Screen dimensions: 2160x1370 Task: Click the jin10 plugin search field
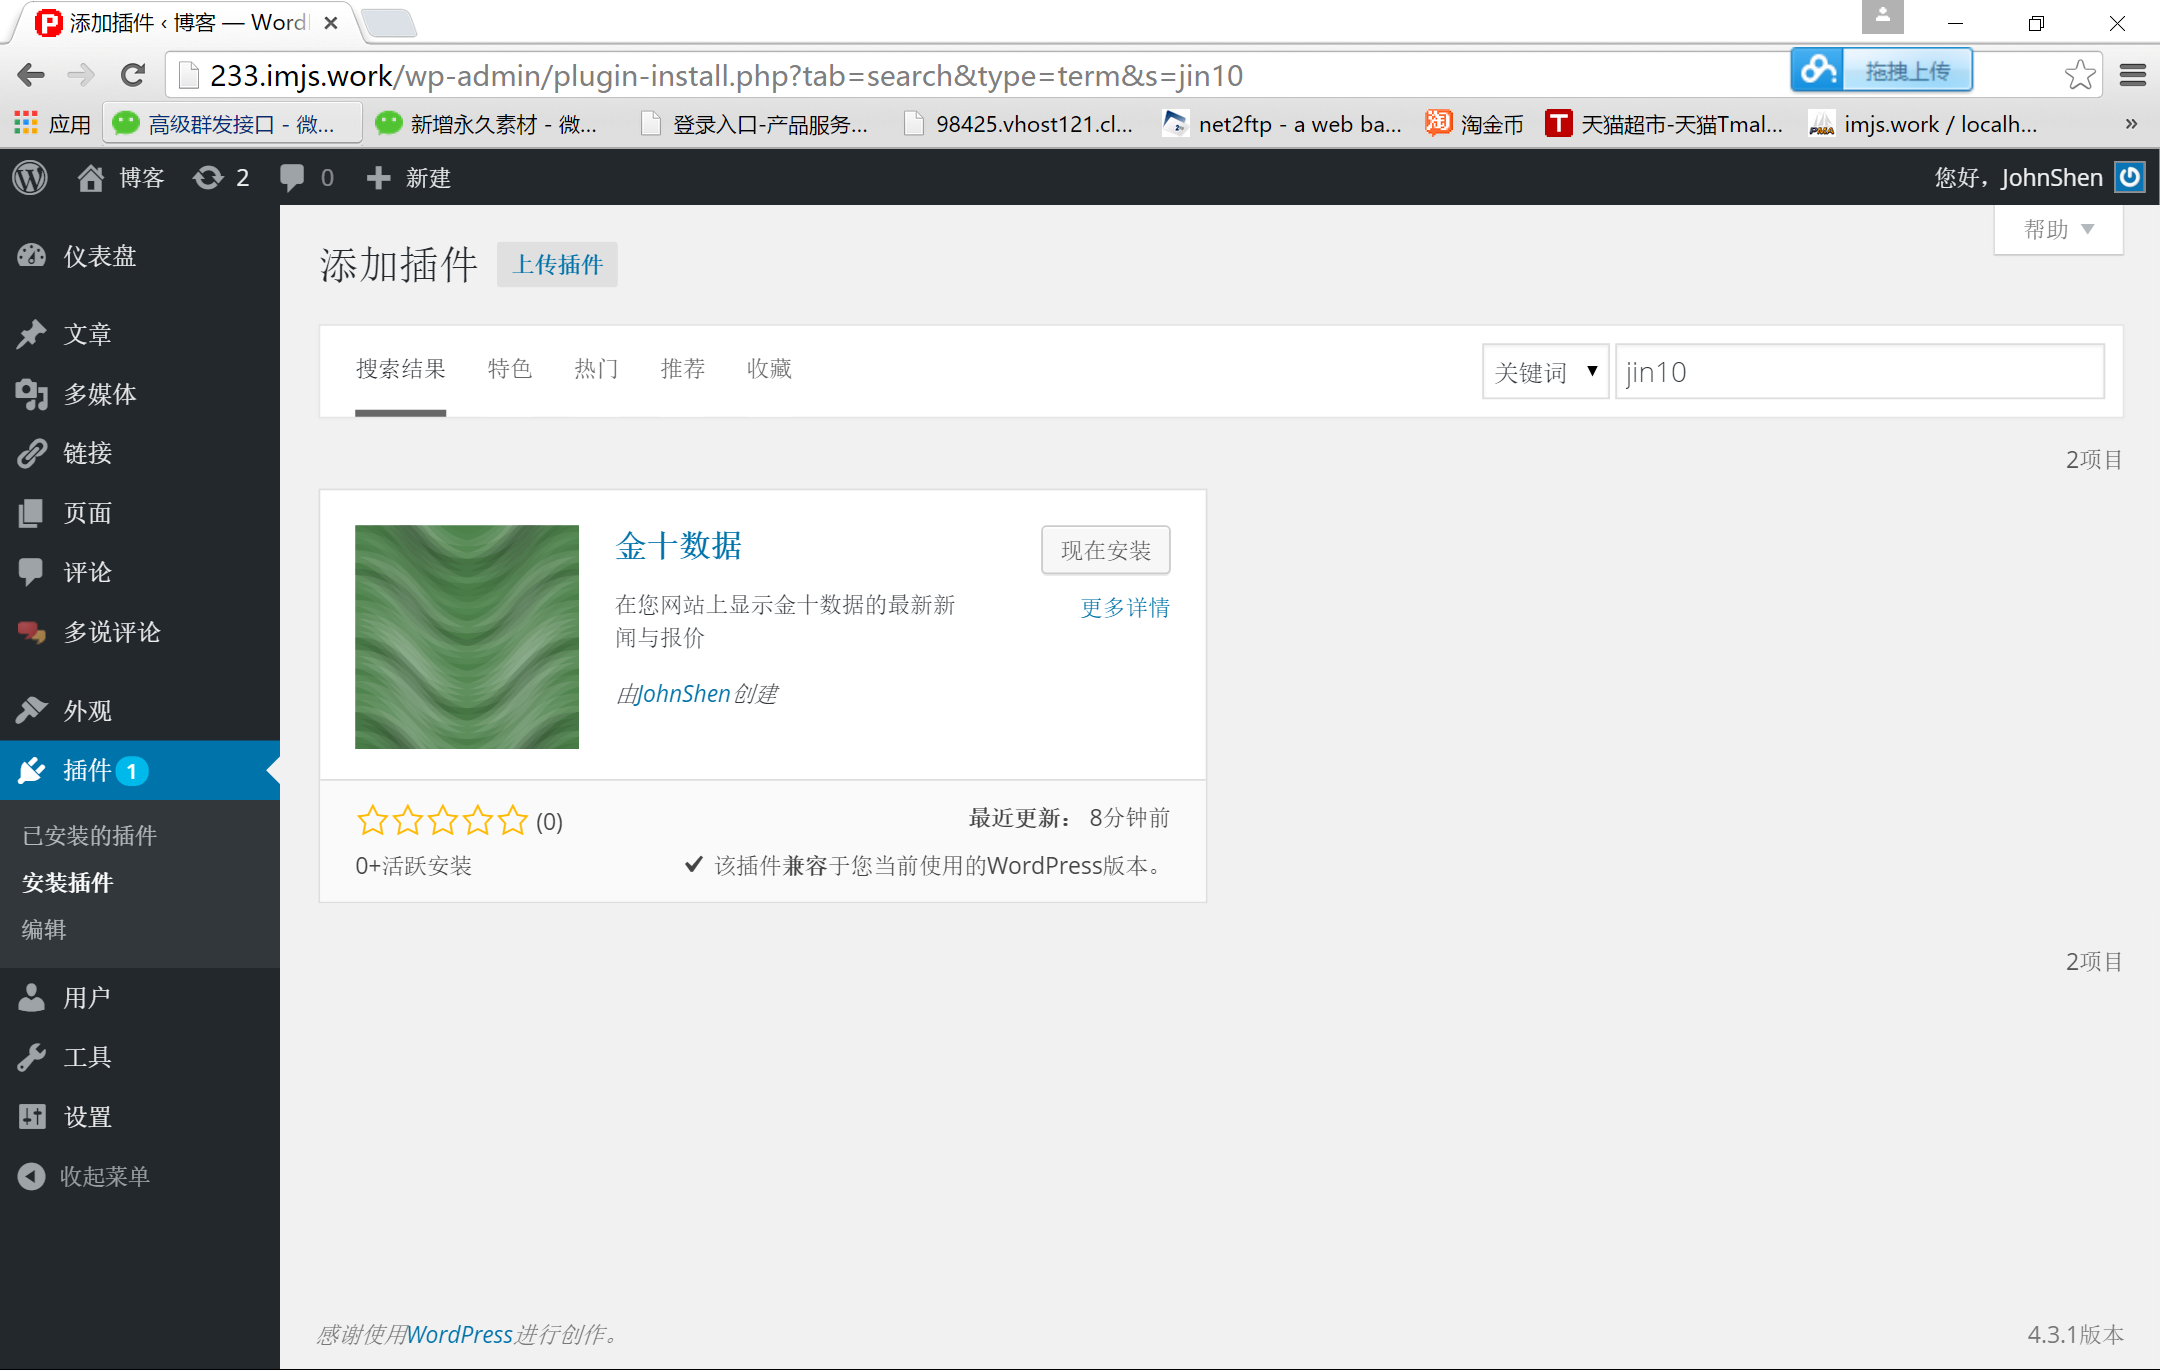click(x=1858, y=372)
